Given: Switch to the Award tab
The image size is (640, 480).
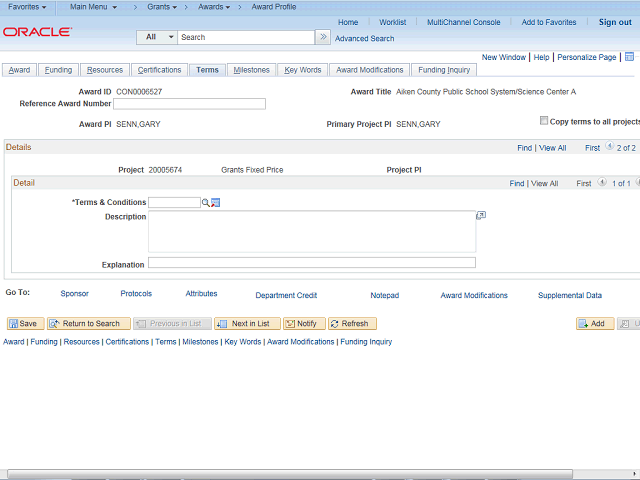Looking at the screenshot, I should click(19, 70).
